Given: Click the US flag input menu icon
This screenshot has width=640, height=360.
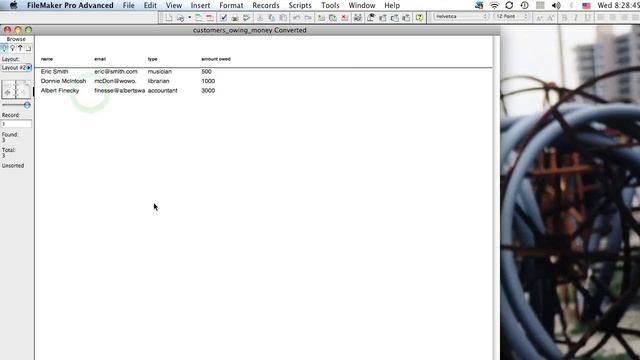Looking at the screenshot, I should 587,5.
